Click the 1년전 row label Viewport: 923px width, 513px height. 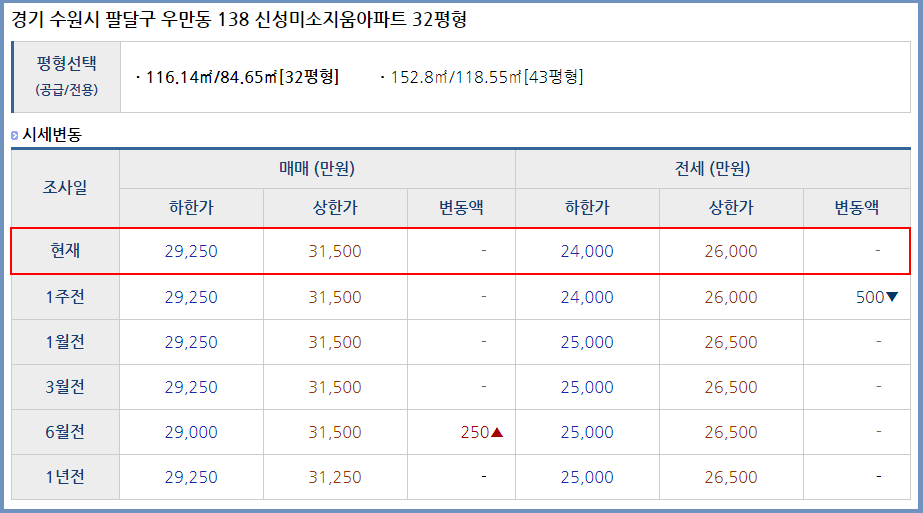65,477
